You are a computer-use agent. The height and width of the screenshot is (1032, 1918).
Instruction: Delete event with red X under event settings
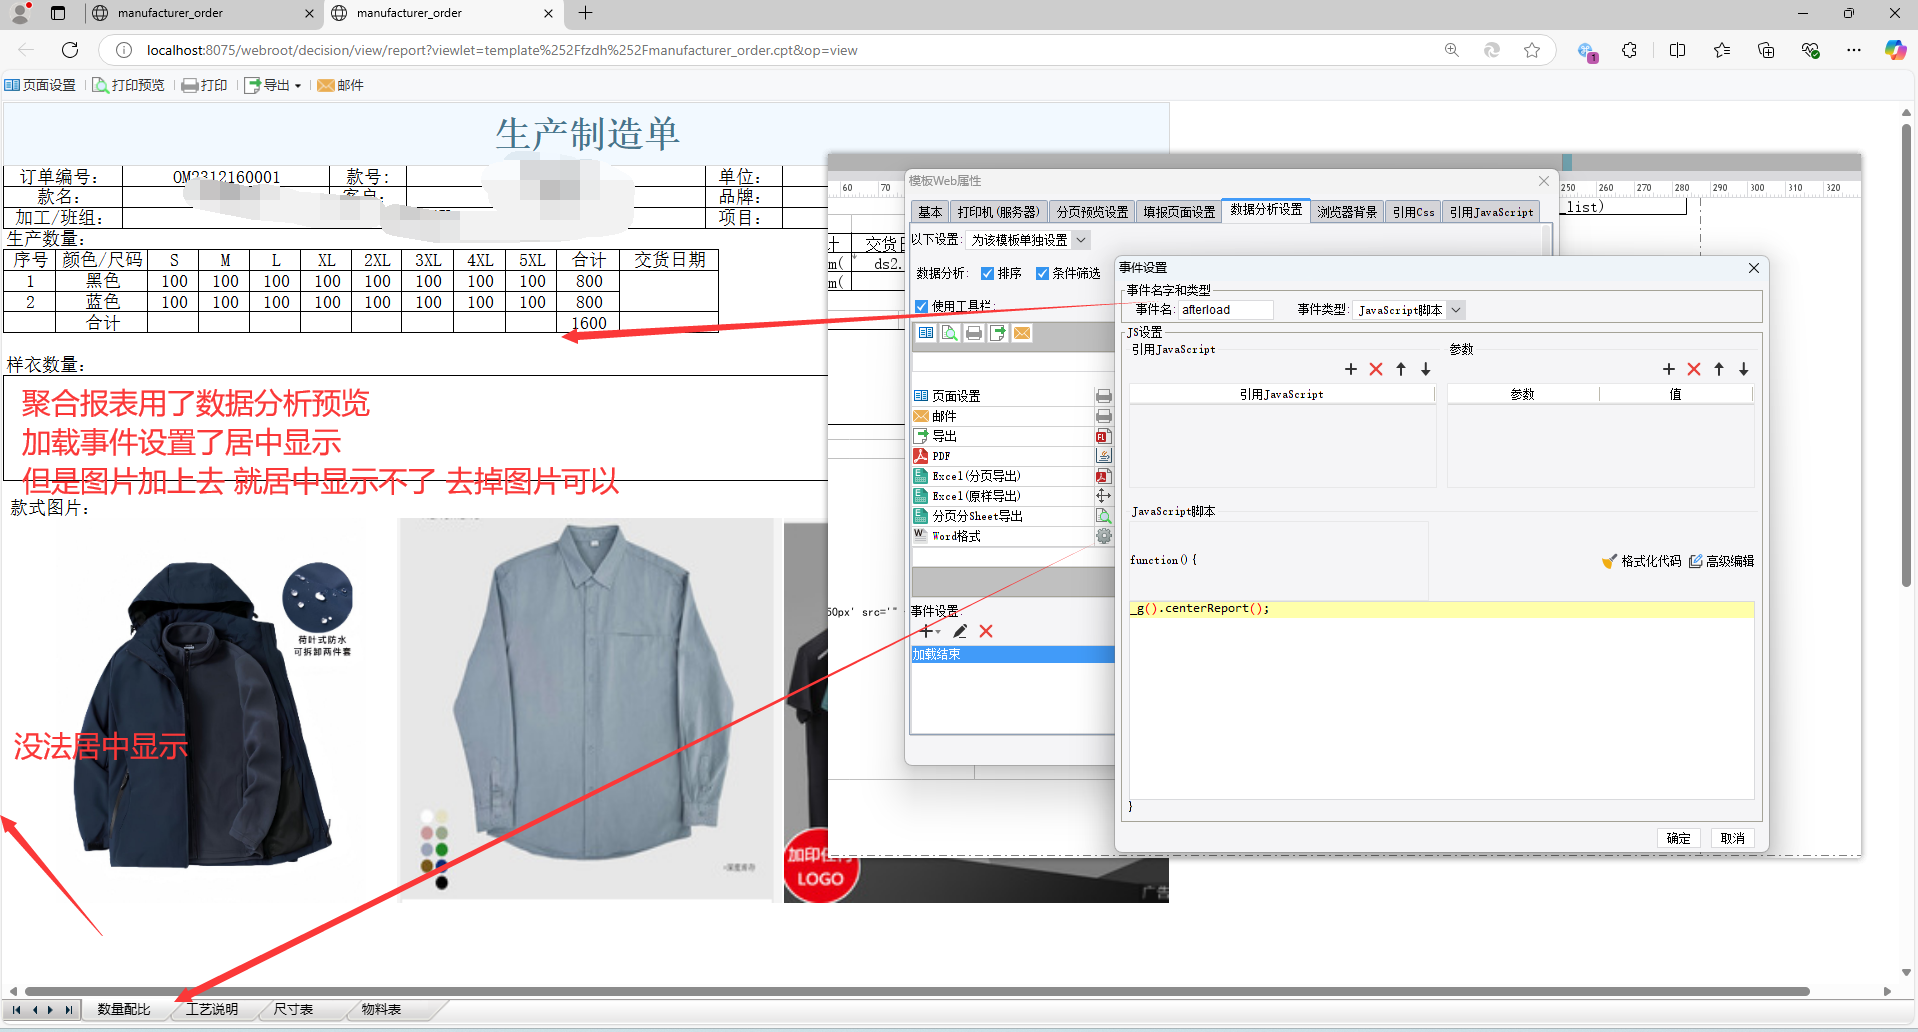click(x=986, y=631)
